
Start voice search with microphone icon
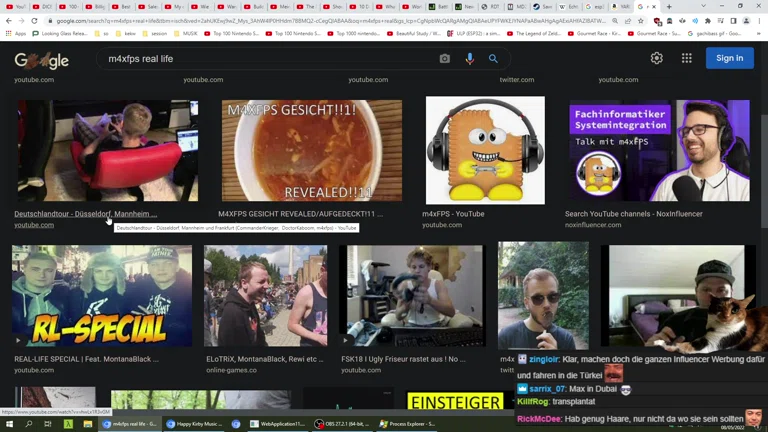click(469, 59)
